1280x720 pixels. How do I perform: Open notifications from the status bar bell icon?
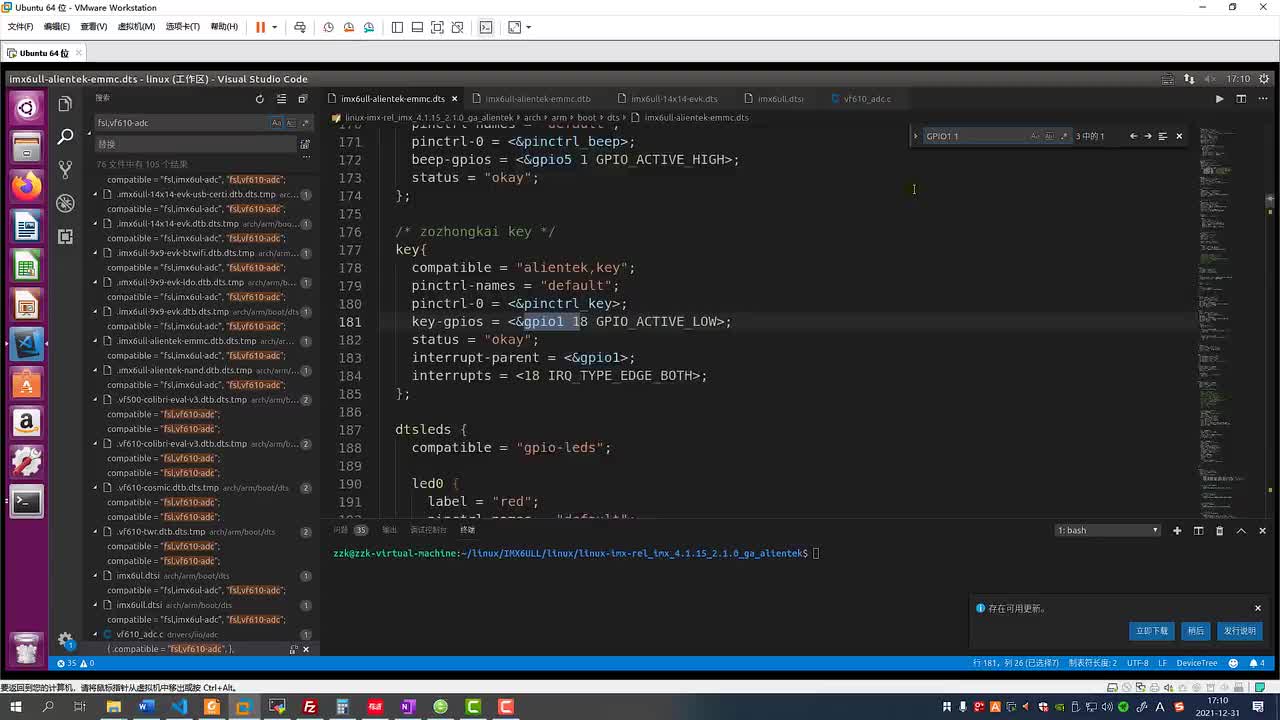[x=1259, y=663]
